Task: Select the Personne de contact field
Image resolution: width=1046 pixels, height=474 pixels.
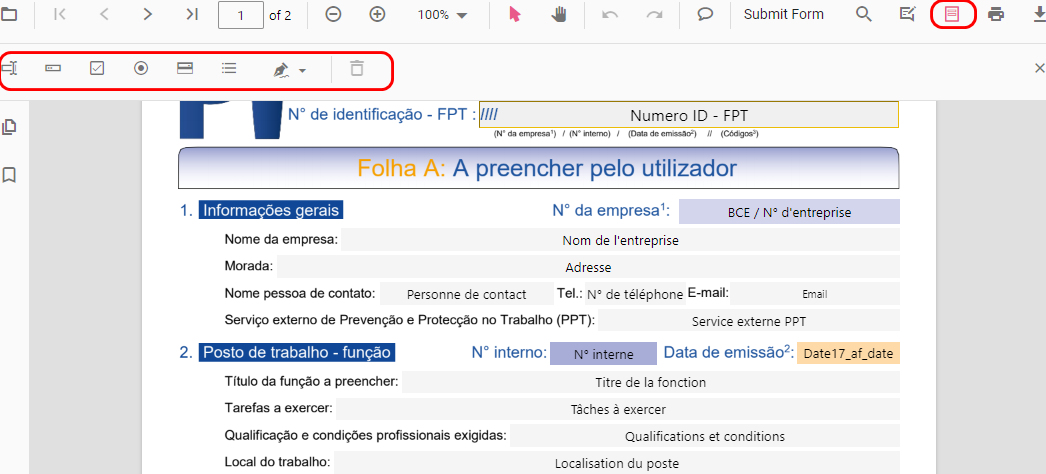Action: [466, 294]
